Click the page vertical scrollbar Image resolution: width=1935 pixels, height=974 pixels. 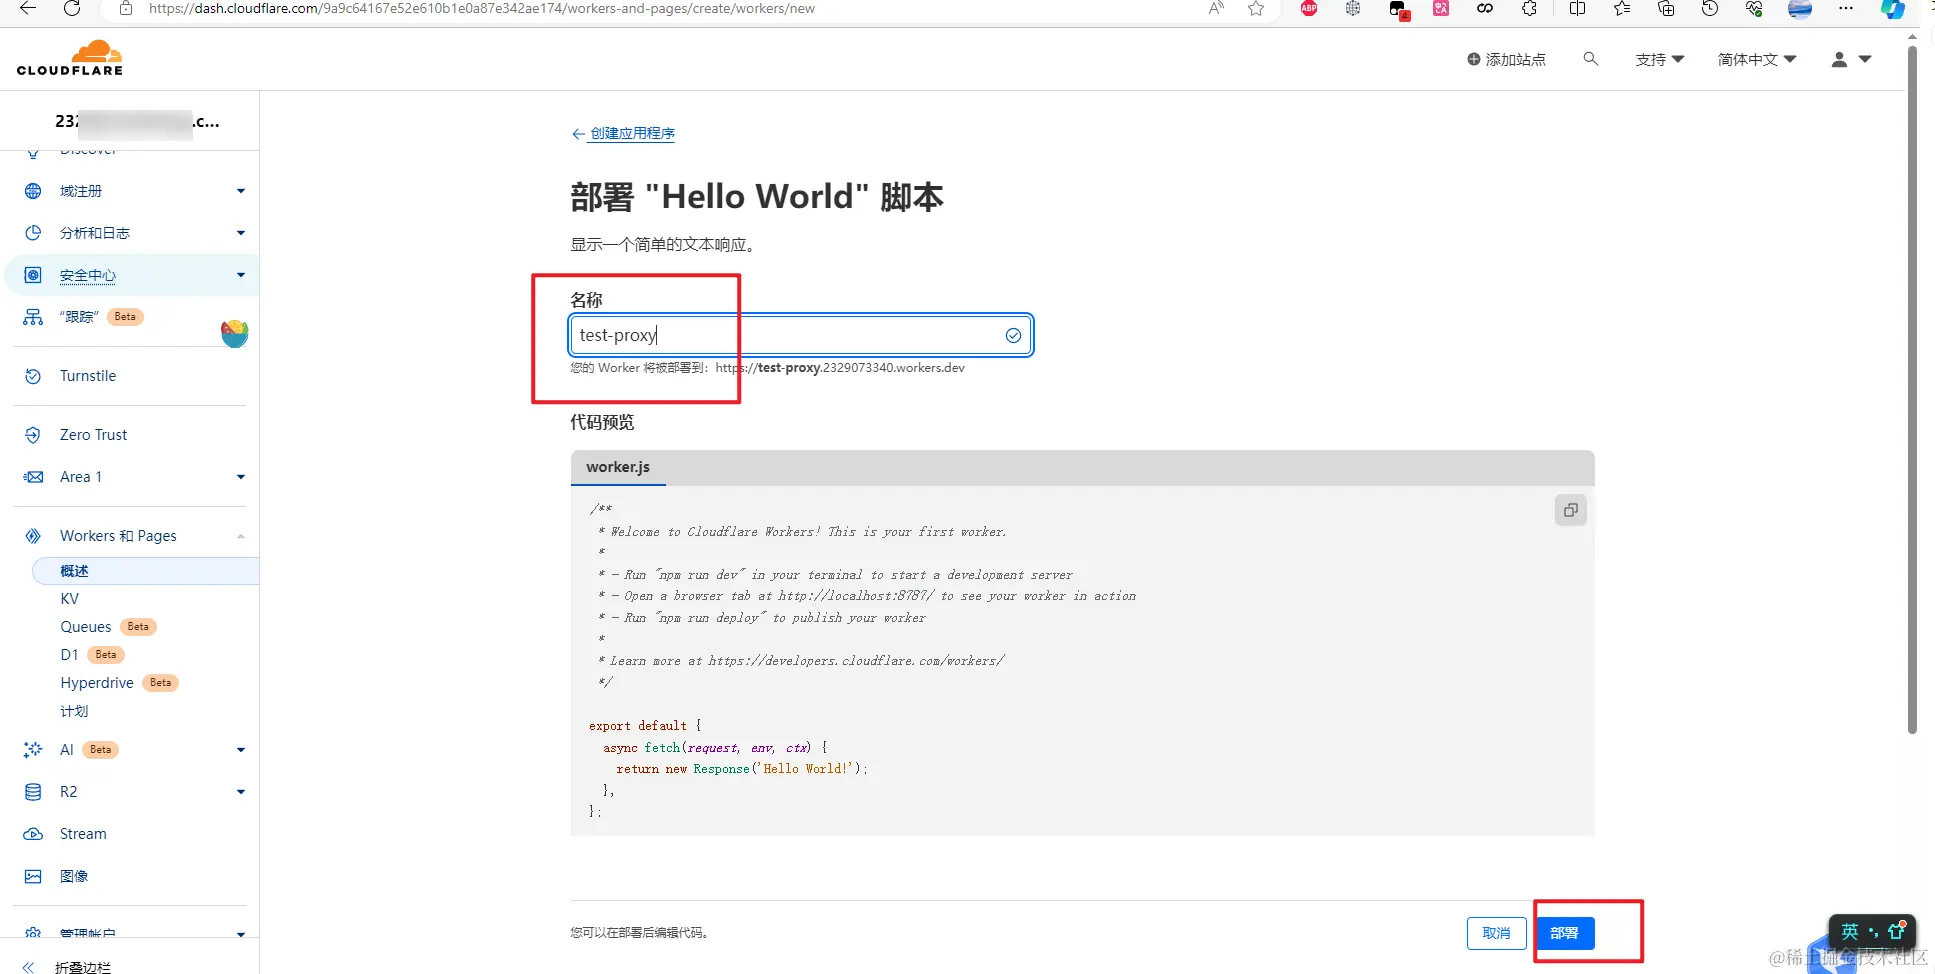[1912, 390]
